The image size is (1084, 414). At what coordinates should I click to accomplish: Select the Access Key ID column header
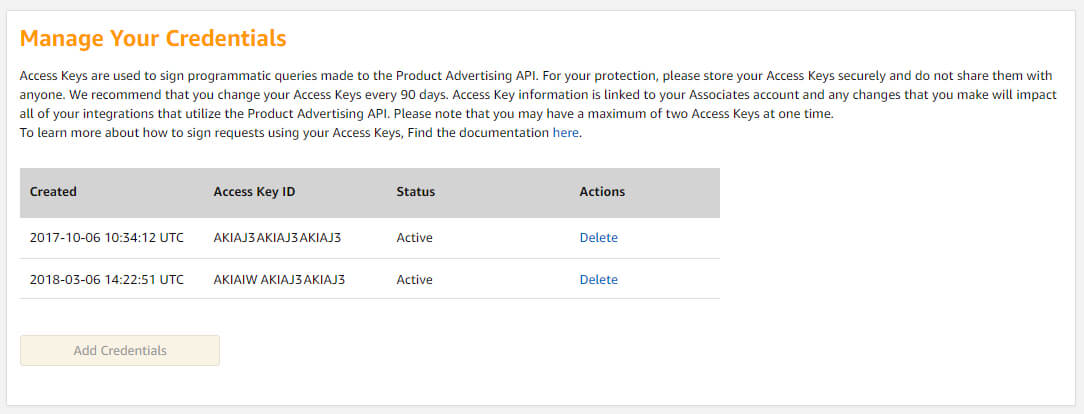(x=254, y=191)
